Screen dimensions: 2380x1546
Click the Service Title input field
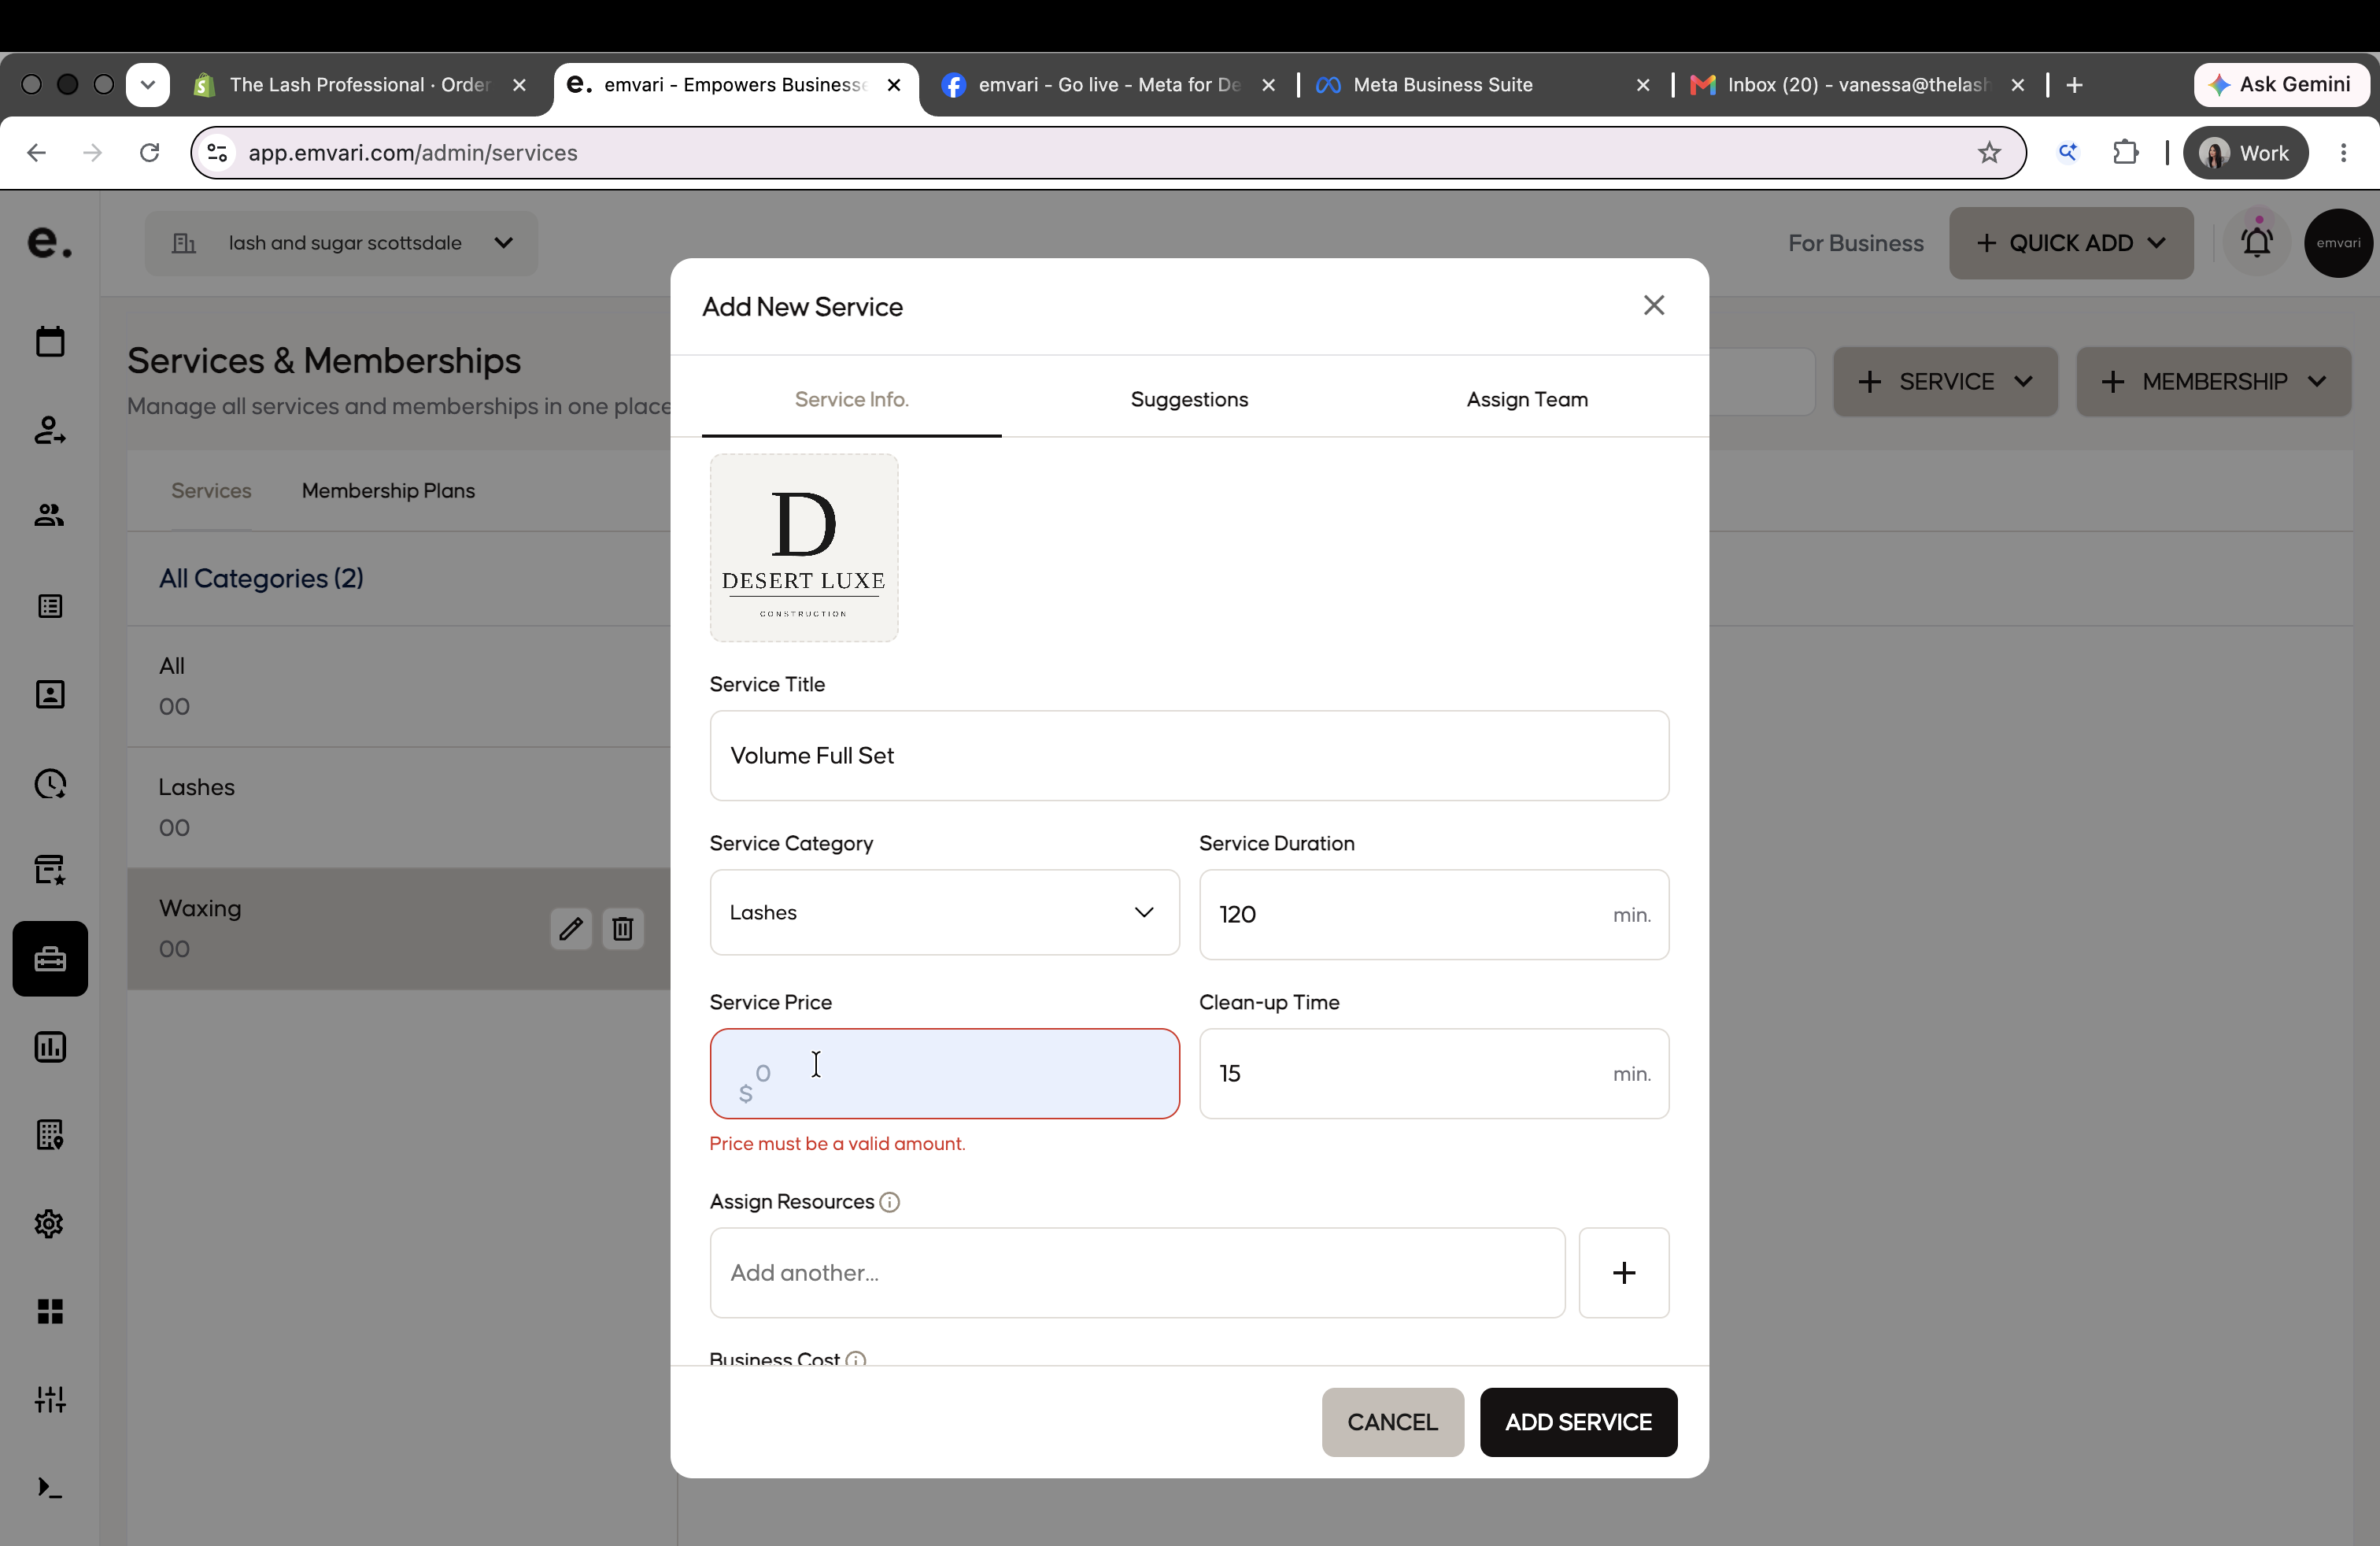tap(1189, 755)
